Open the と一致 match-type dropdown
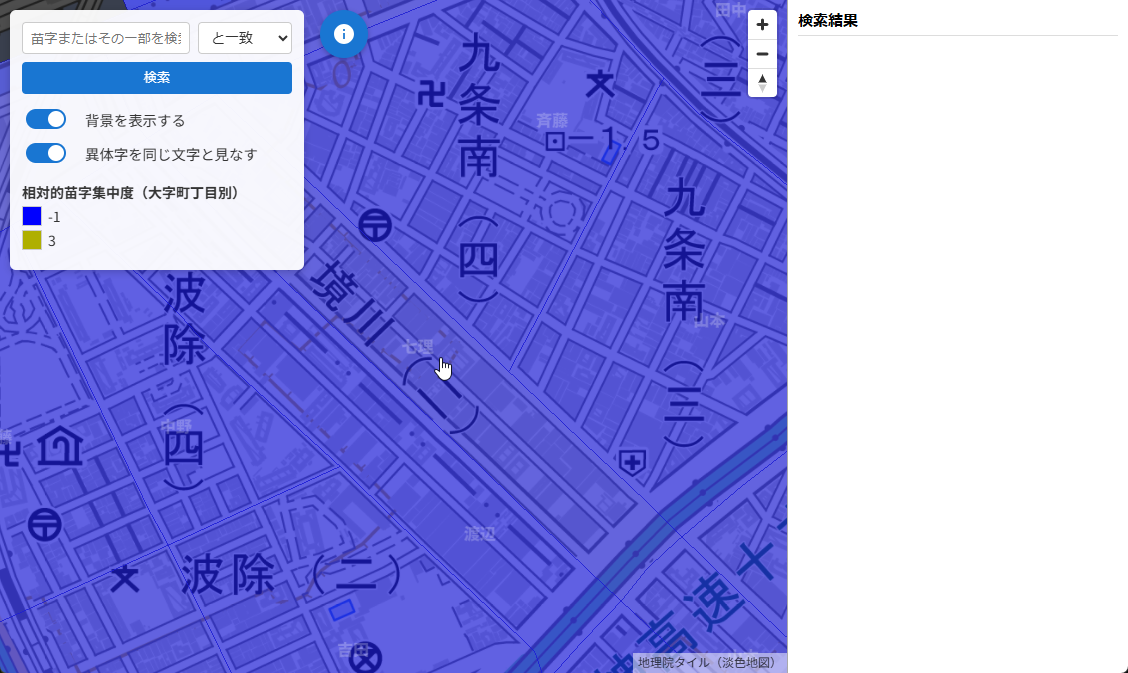 245,37
